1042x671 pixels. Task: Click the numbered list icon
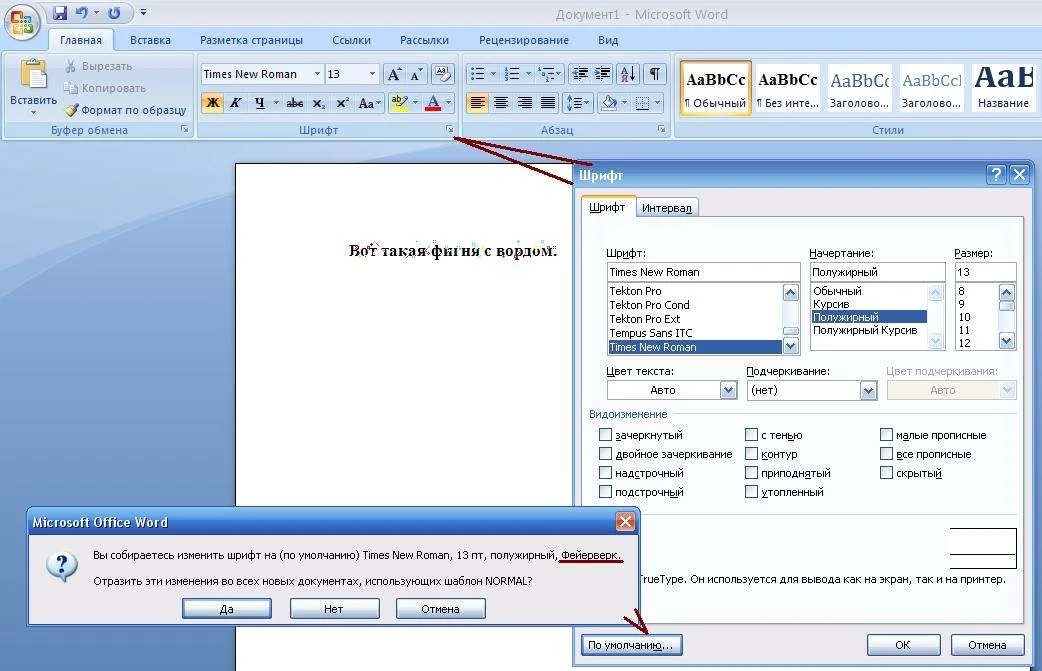[512, 74]
